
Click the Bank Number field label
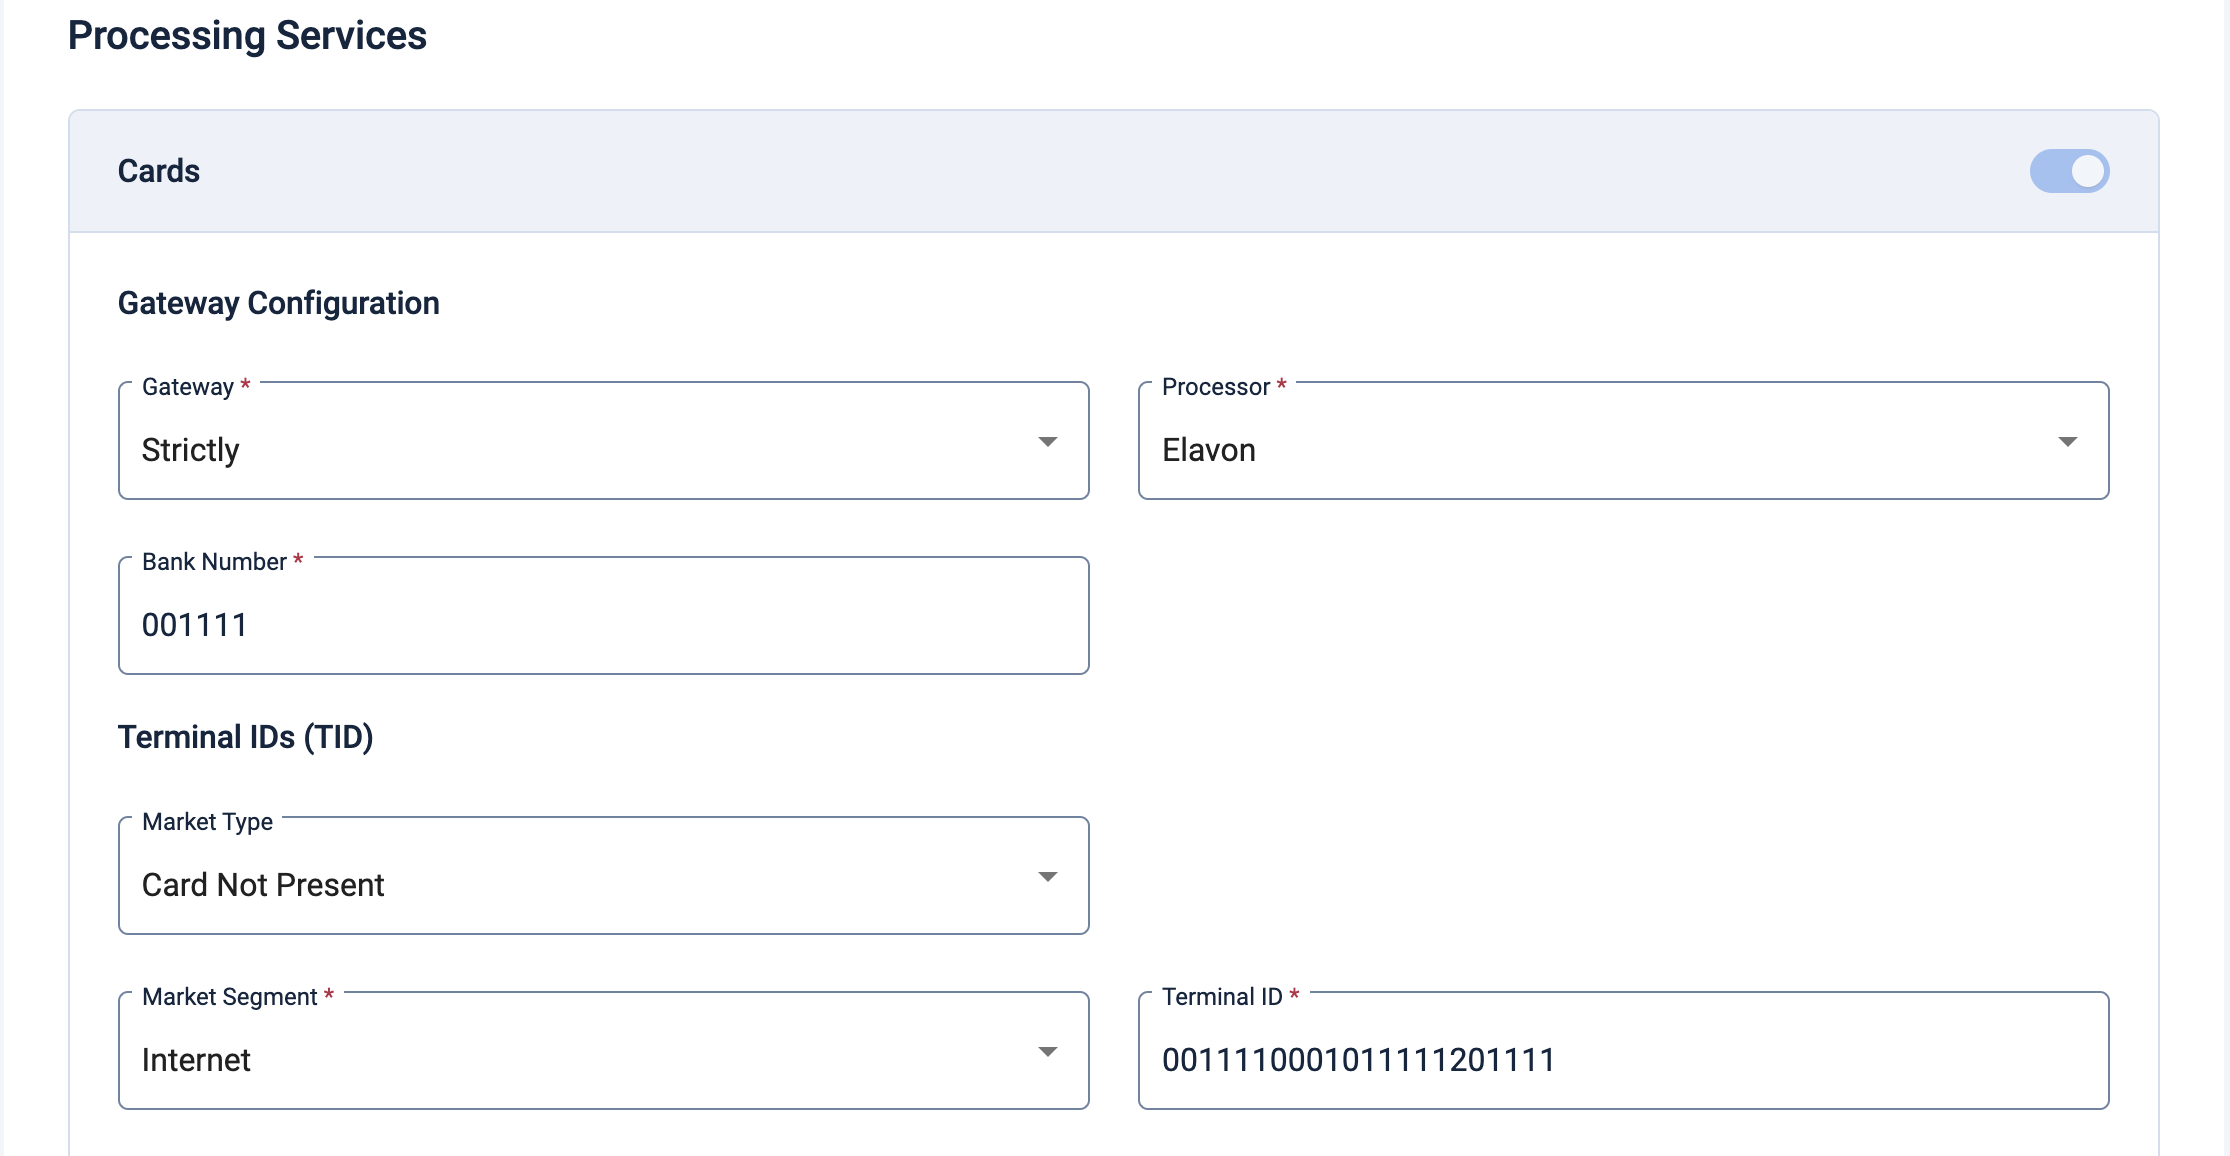click(x=214, y=562)
